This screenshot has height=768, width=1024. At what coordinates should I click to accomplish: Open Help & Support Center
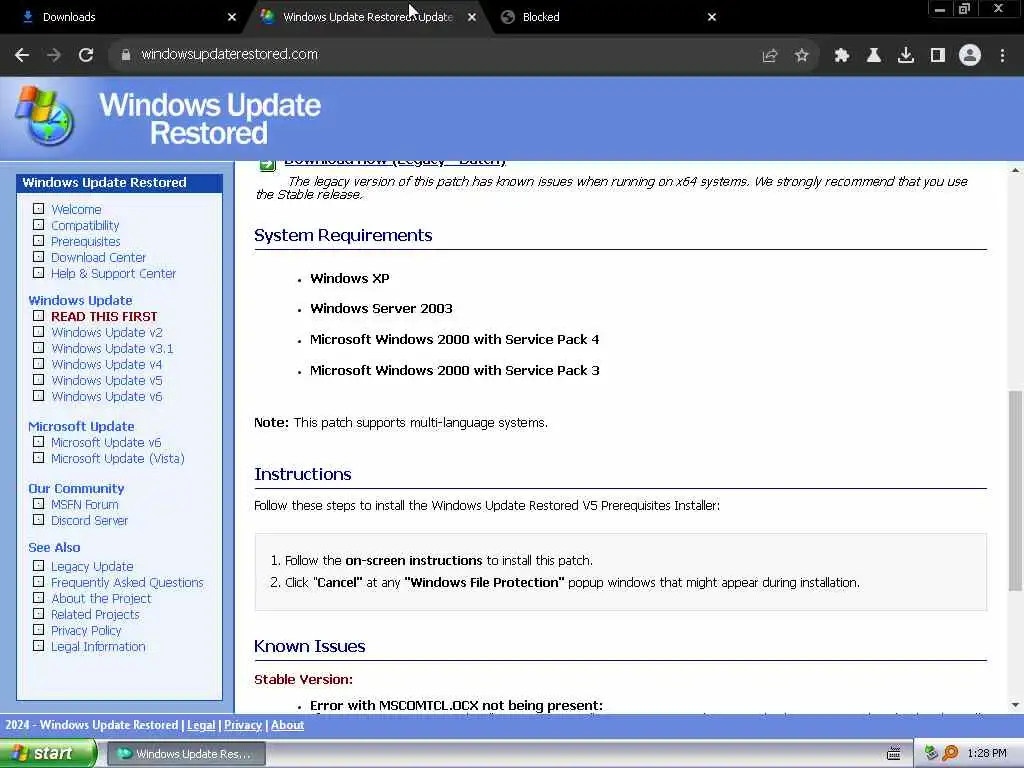114,274
